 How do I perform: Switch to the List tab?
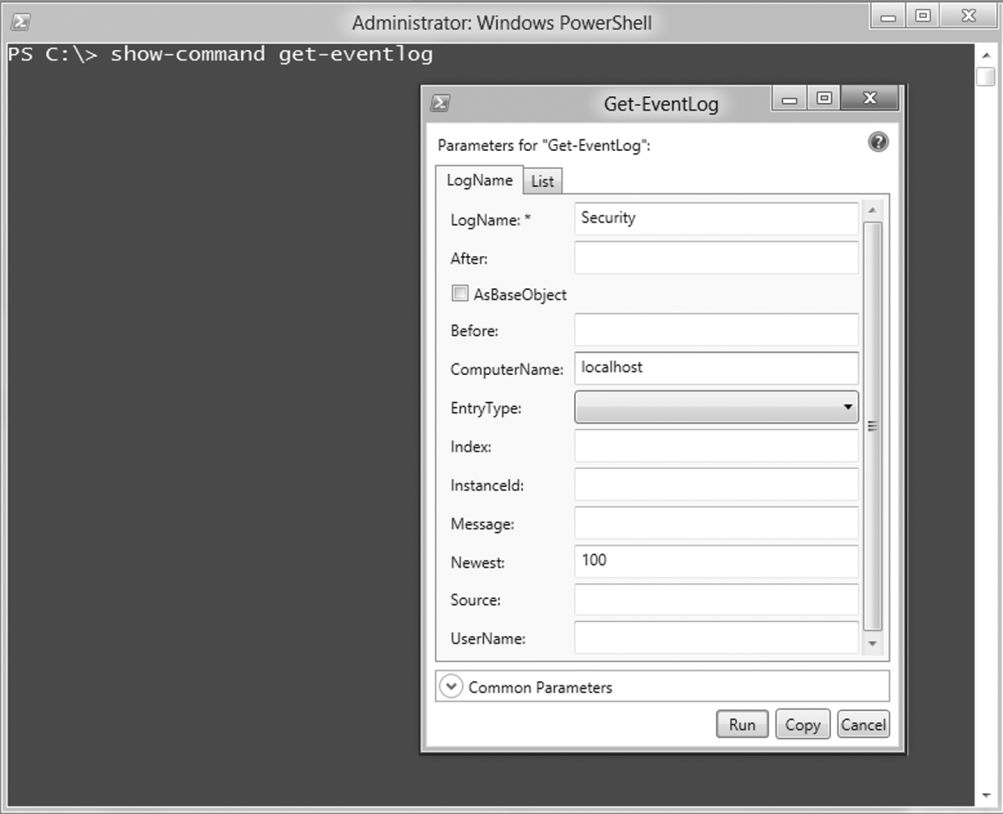click(x=542, y=181)
